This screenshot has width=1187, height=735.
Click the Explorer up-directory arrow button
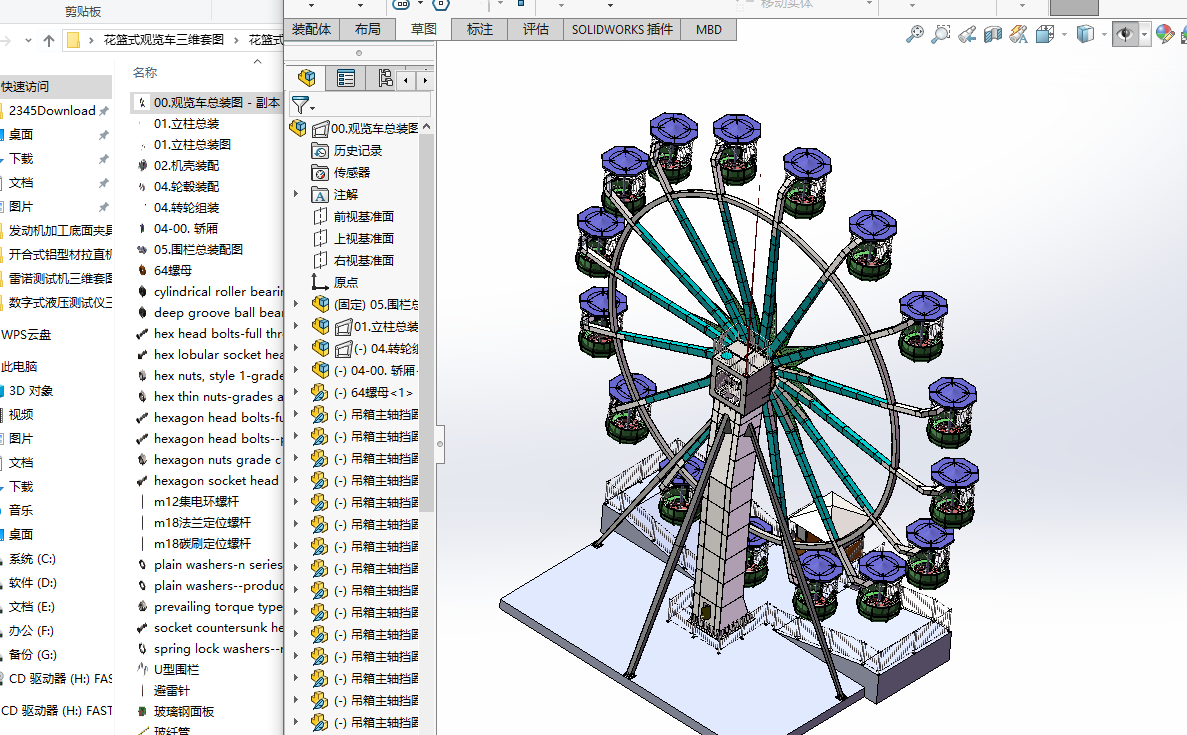(x=49, y=41)
